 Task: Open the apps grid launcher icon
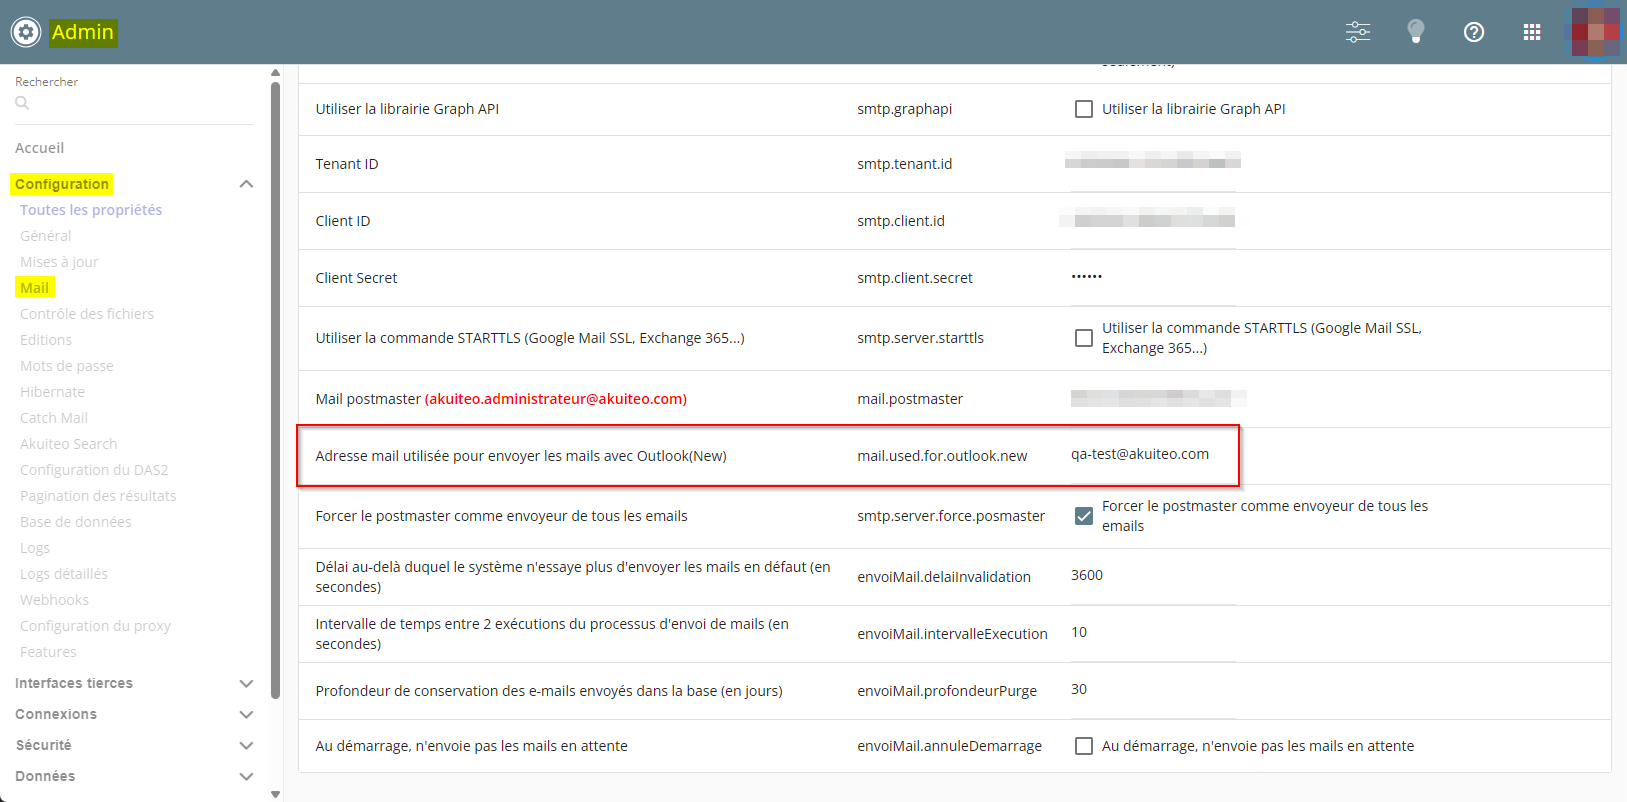click(x=1531, y=32)
